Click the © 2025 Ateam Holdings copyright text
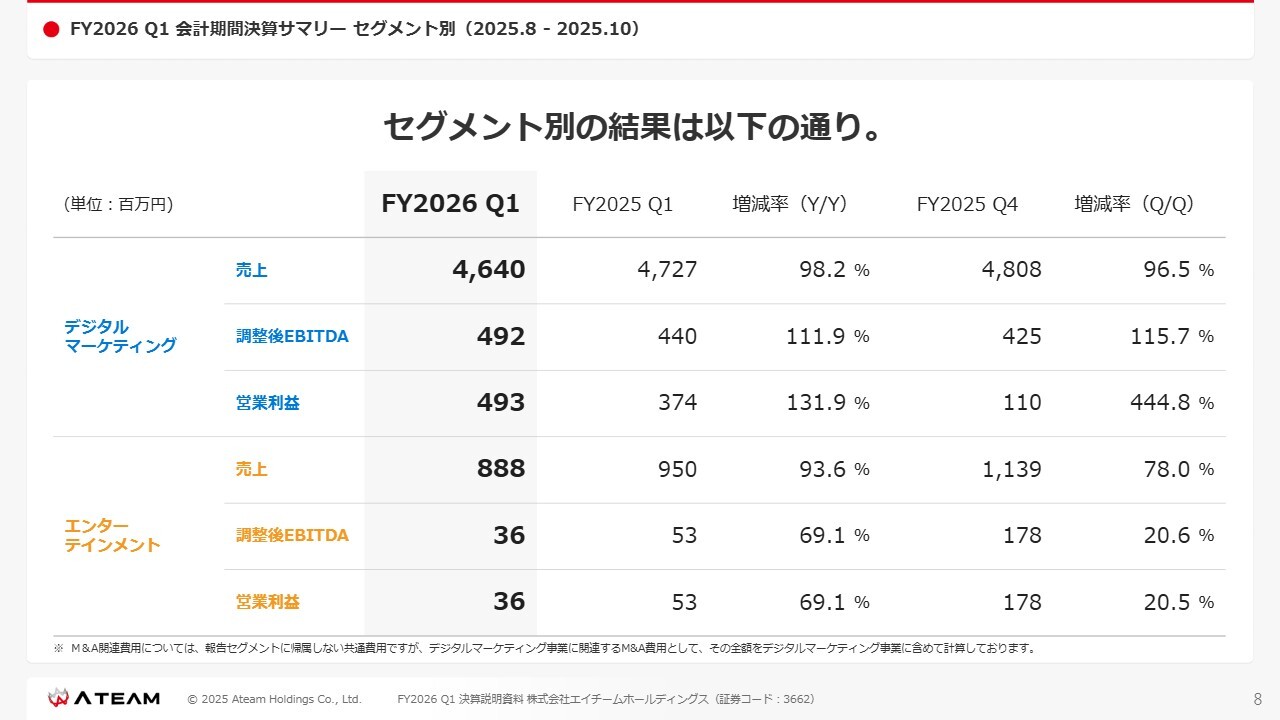1280x720 pixels. (274, 699)
